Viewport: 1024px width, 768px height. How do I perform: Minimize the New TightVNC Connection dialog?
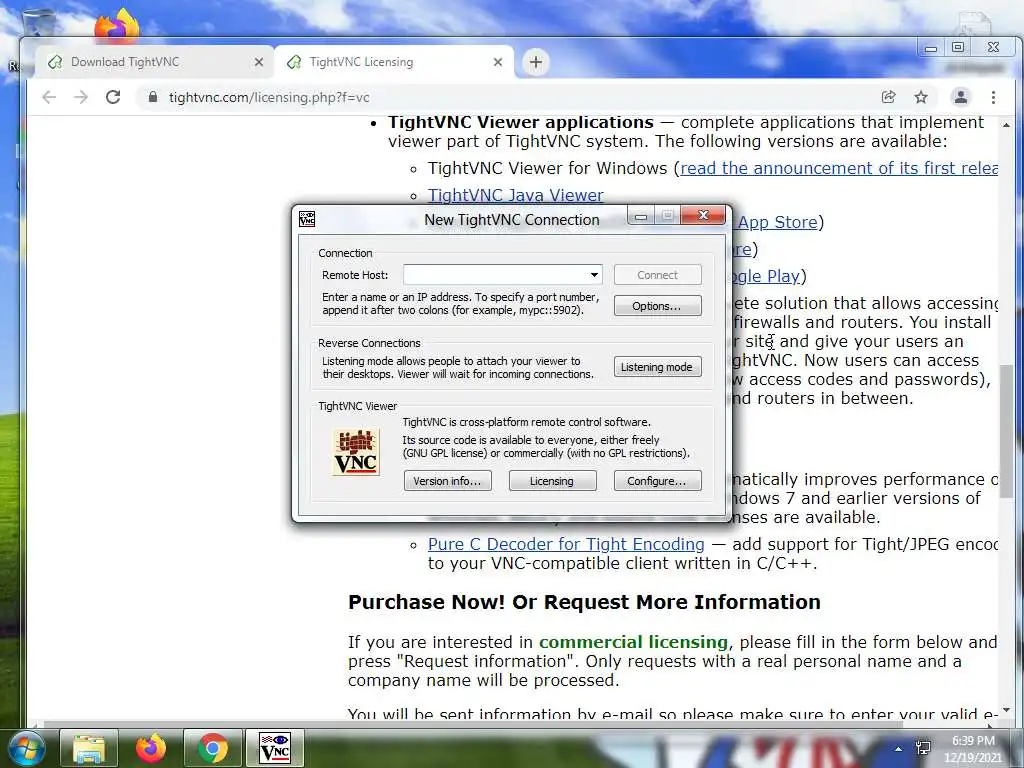(641, 216)
